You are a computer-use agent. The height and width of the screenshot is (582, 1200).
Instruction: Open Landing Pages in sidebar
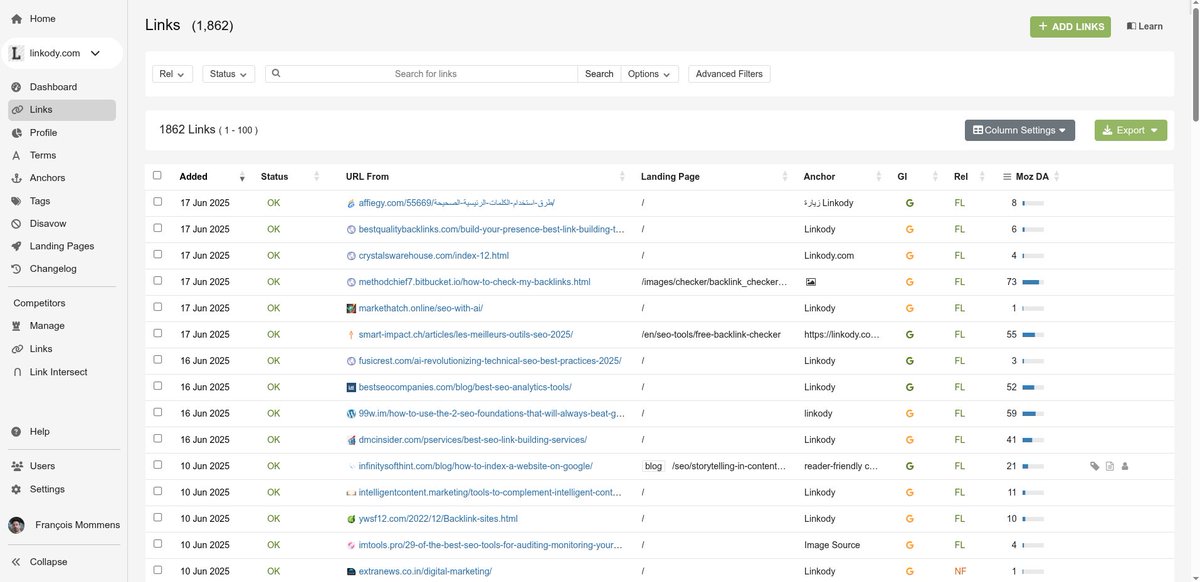tap(62, 246)
